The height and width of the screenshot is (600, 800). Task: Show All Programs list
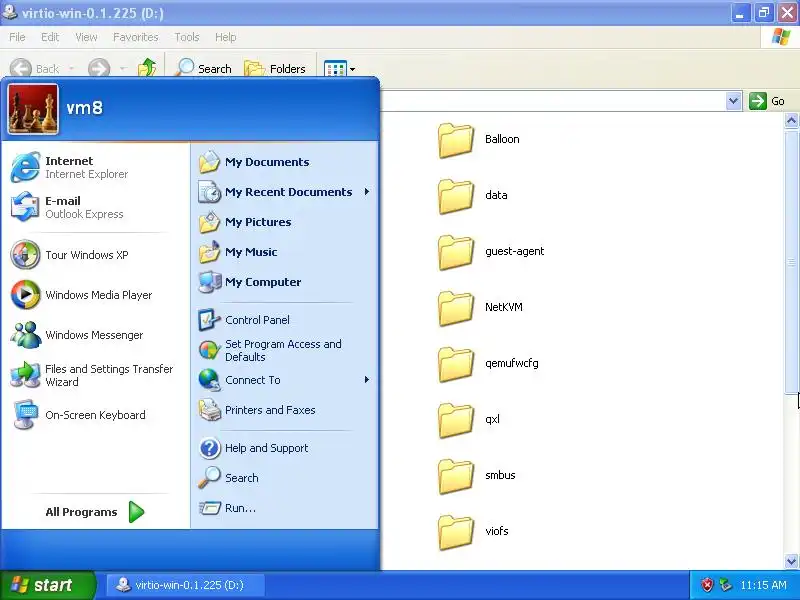[94, 512]
